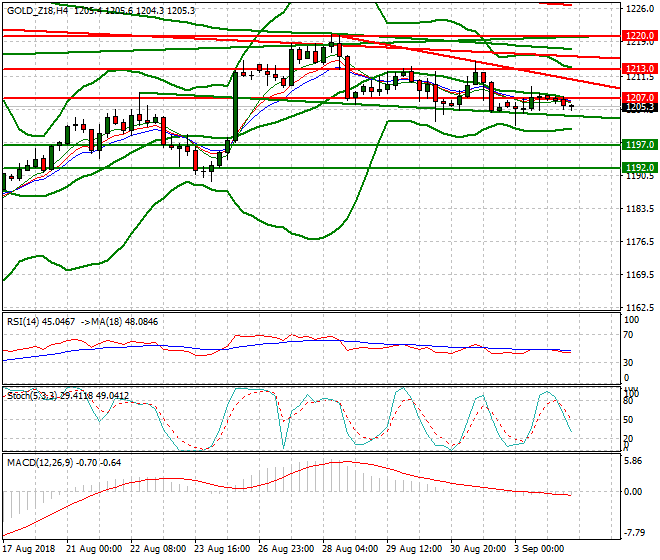Screen dimensions: 660x560
Task: Select the green 1197.0 support level label
Action: (x=639, y=145)
